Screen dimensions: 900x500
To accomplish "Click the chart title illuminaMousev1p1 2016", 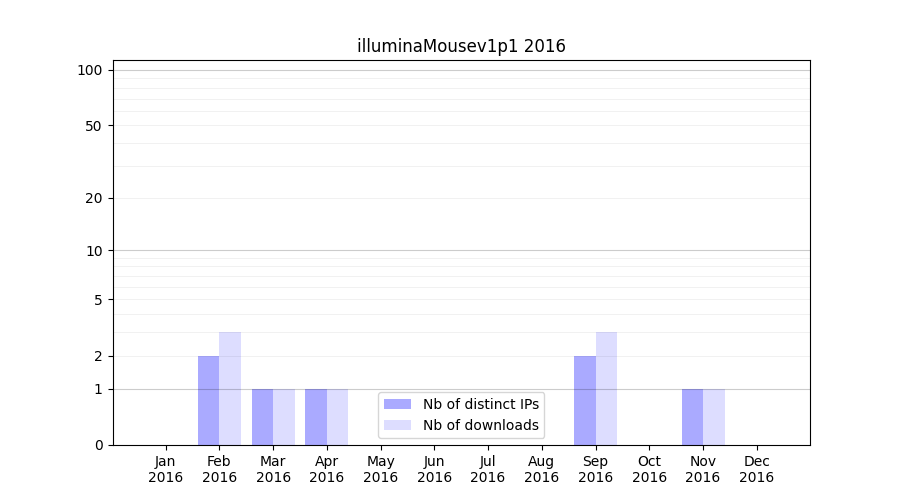I will pos(461,46).
